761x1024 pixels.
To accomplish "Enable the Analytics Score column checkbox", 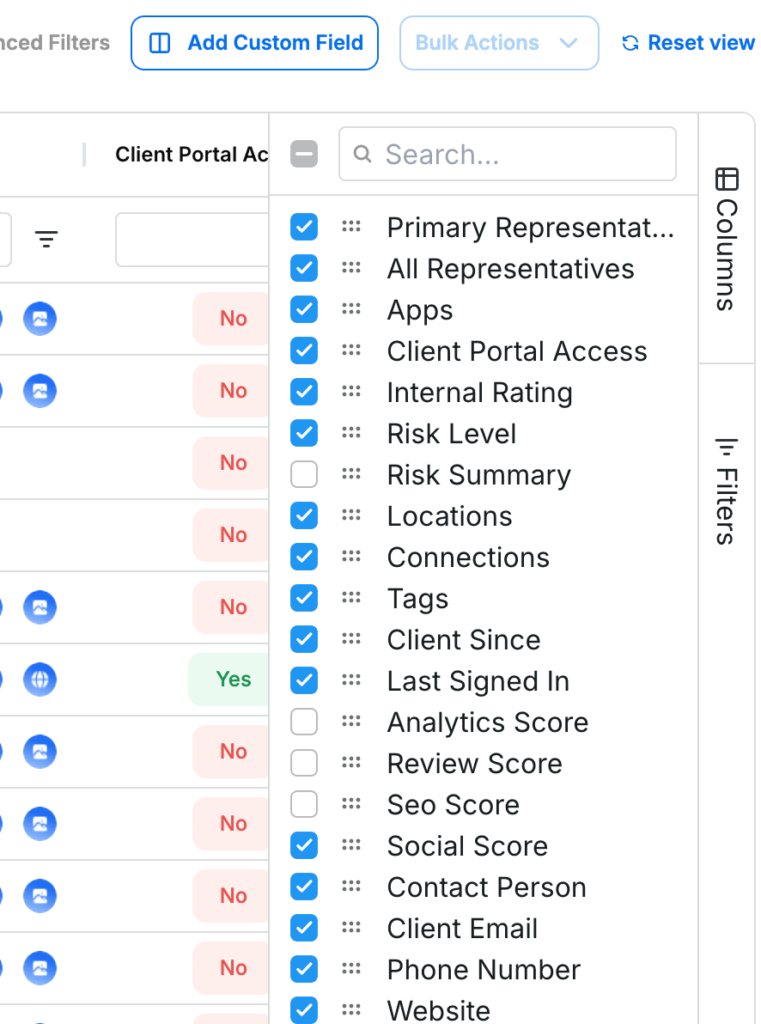I will pyautogui.click(x=304, y=722).
